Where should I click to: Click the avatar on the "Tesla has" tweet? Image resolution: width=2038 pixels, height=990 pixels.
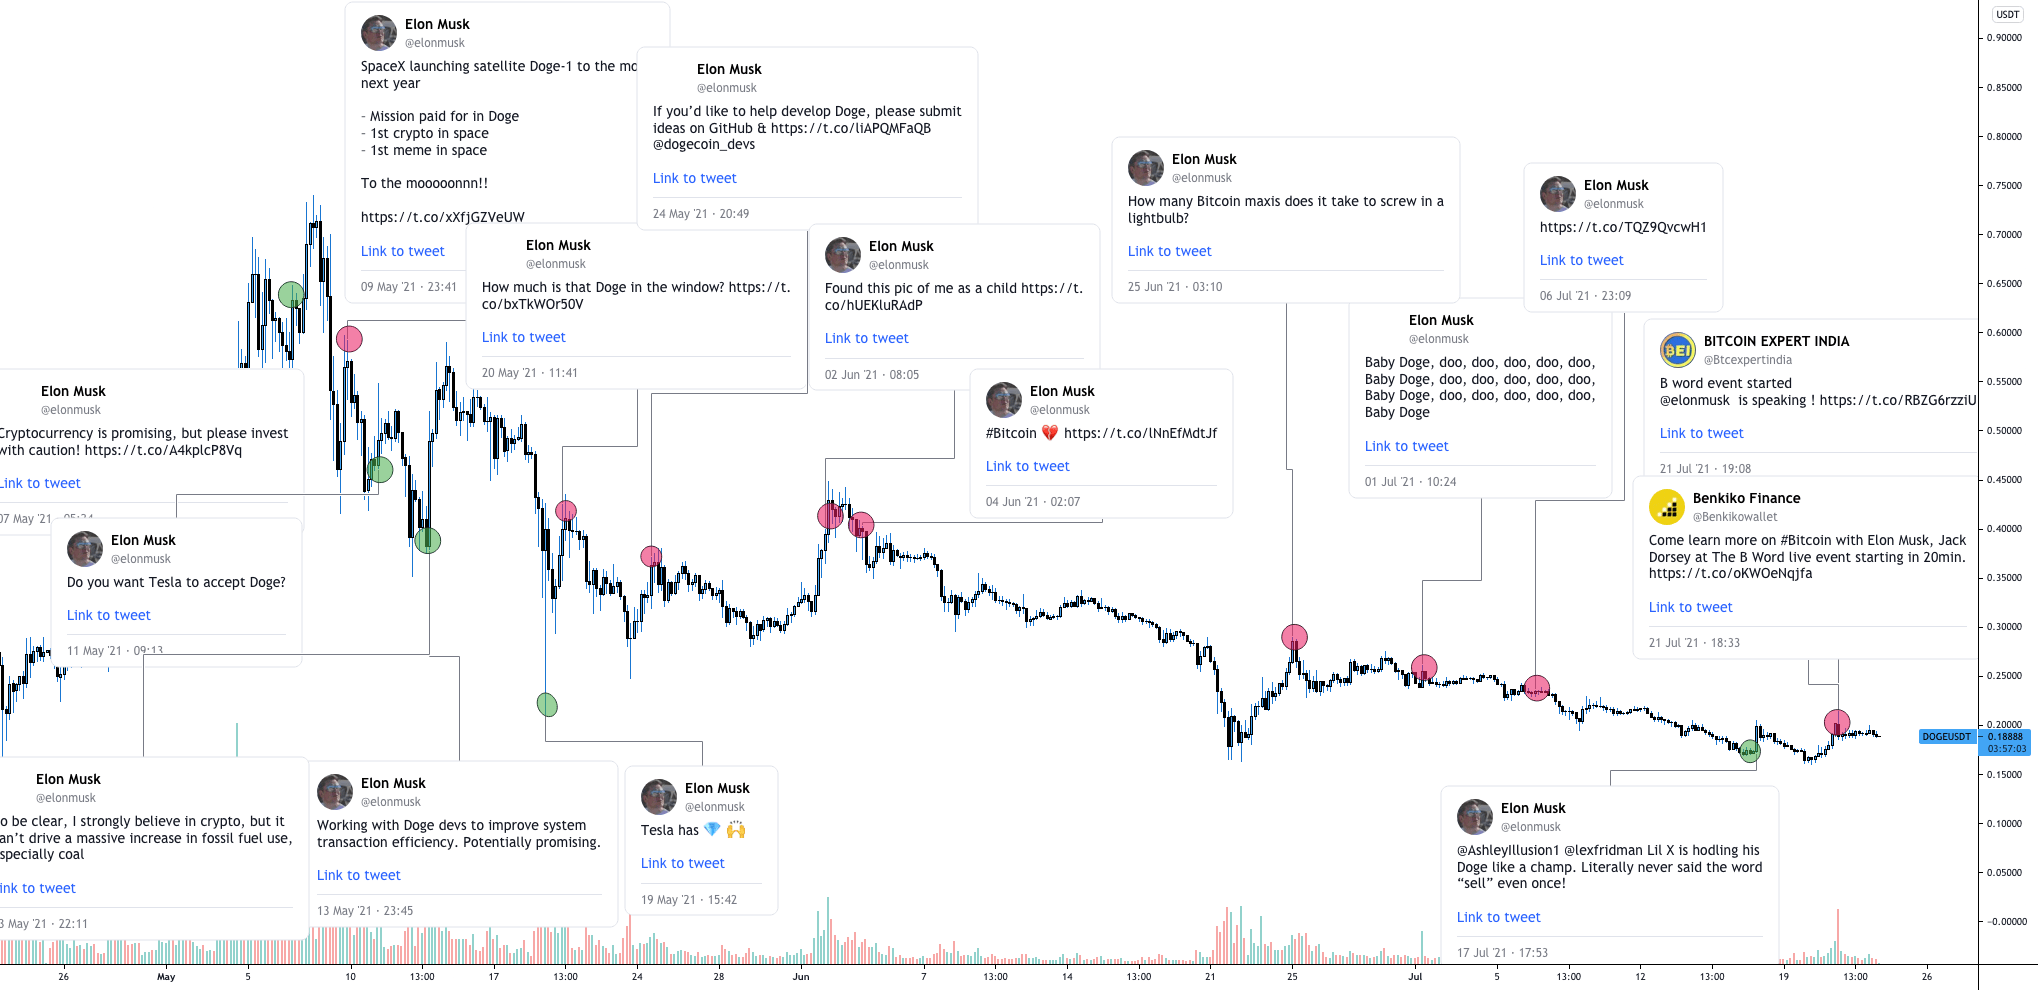pyautogui.click(x=659, y=797)
